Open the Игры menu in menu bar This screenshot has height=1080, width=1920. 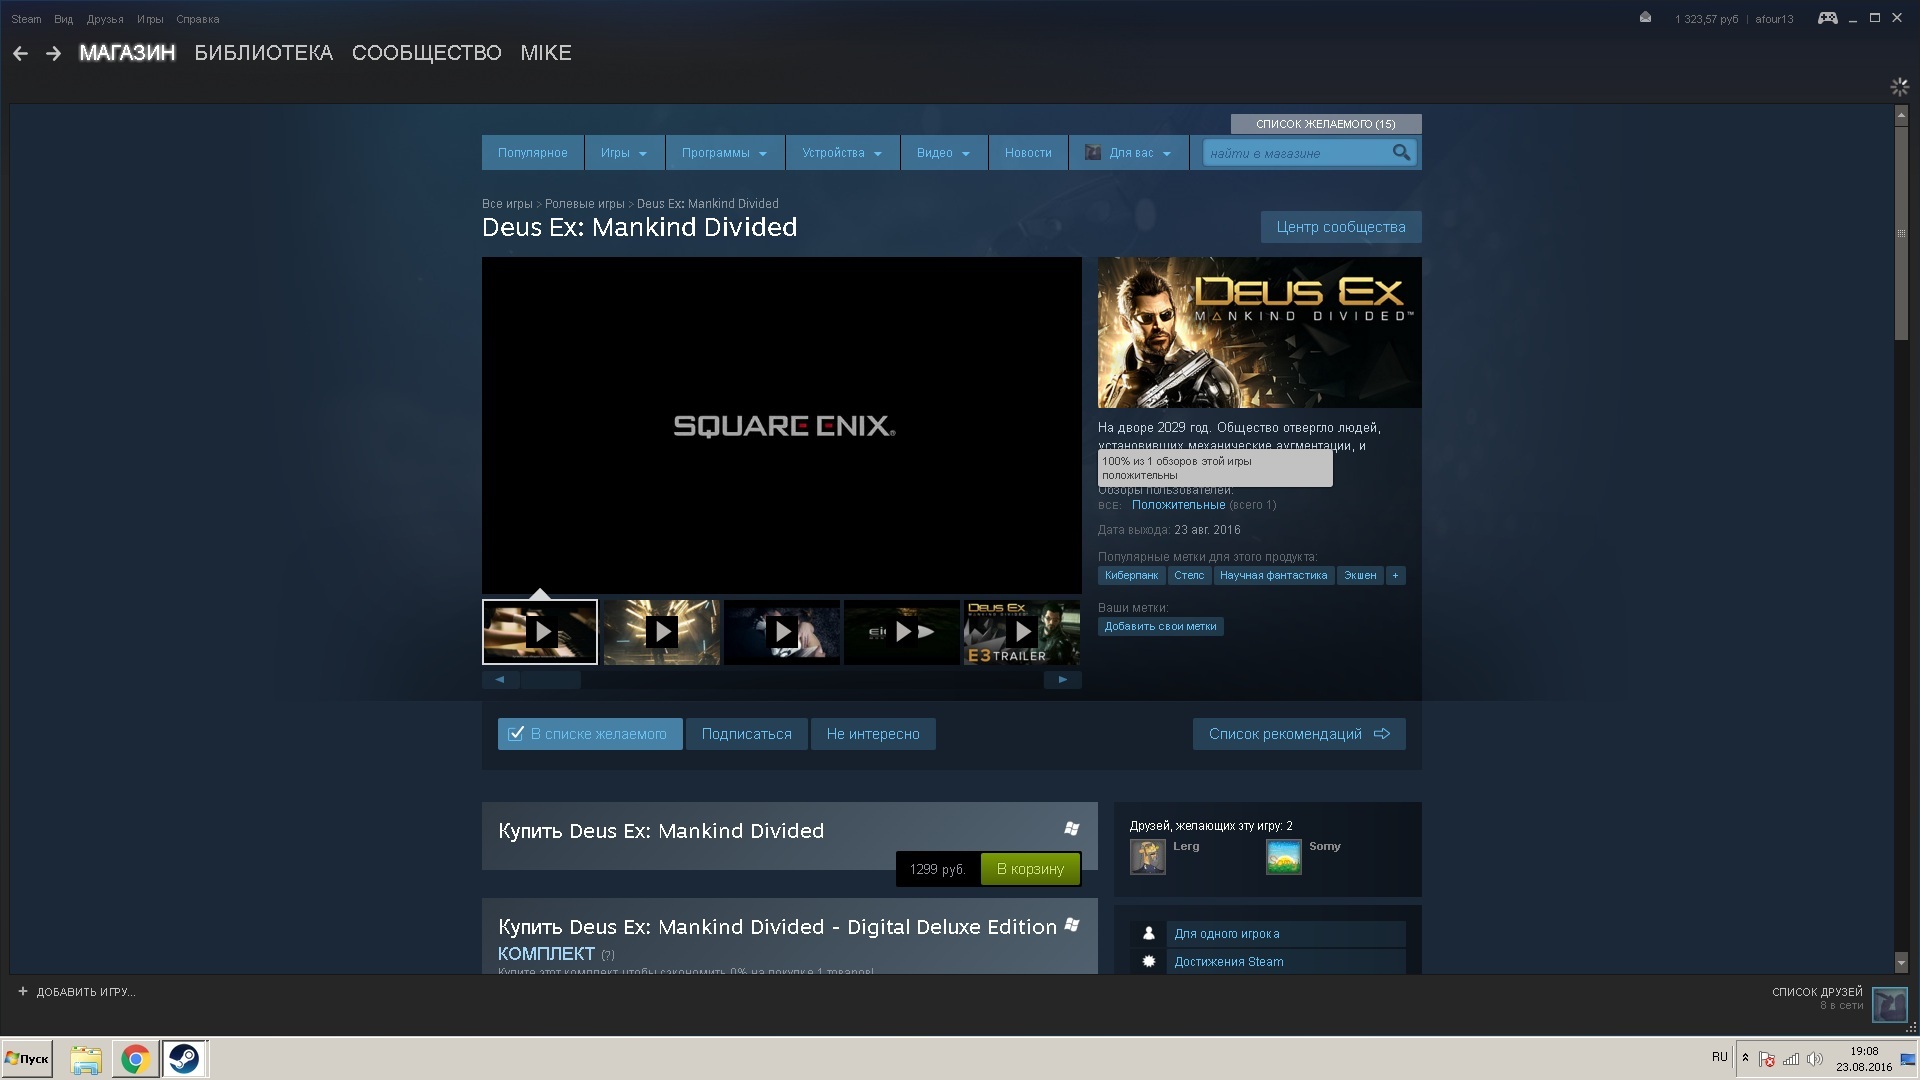pos(150,19)
